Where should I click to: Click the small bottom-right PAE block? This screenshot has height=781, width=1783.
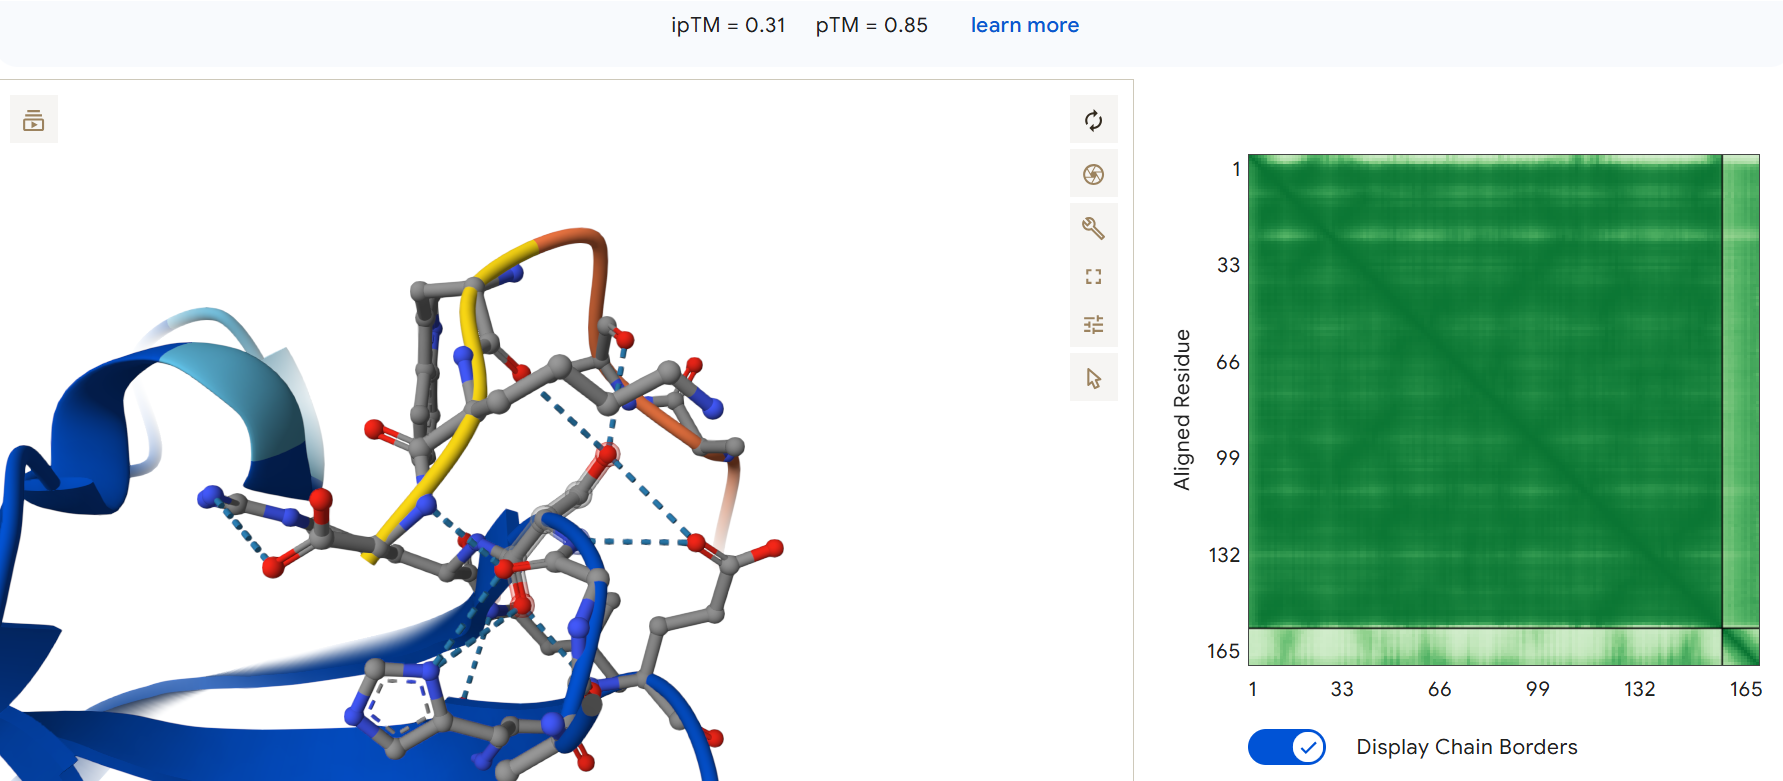pyautogui.click(x=1741, y=647)
